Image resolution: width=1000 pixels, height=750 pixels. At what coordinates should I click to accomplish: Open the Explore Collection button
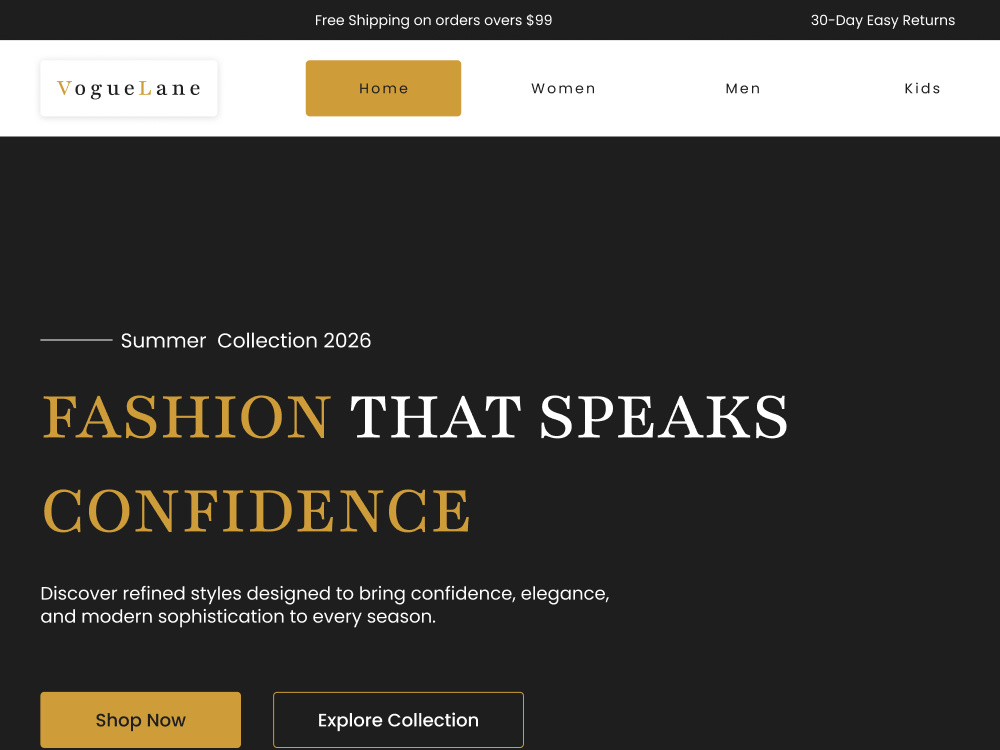pos(398,719)
